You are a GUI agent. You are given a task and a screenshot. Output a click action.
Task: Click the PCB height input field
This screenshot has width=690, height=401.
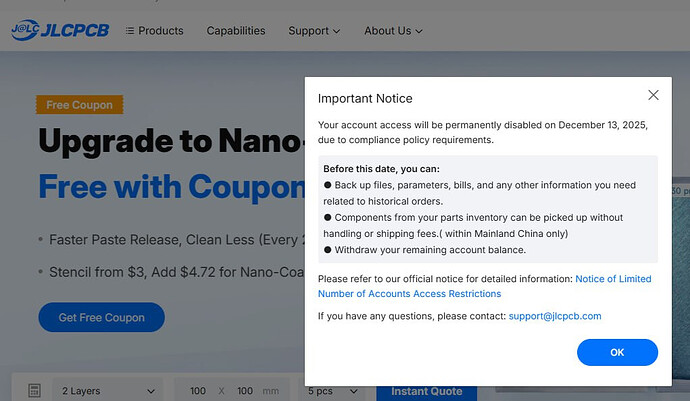[244, 391]
